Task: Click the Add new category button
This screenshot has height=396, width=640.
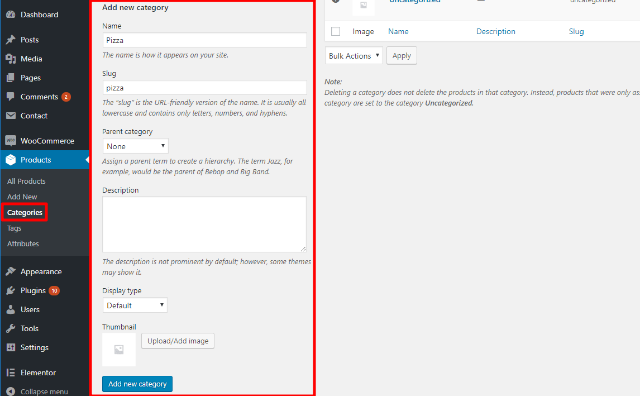Action: click(x=138, y=384)
